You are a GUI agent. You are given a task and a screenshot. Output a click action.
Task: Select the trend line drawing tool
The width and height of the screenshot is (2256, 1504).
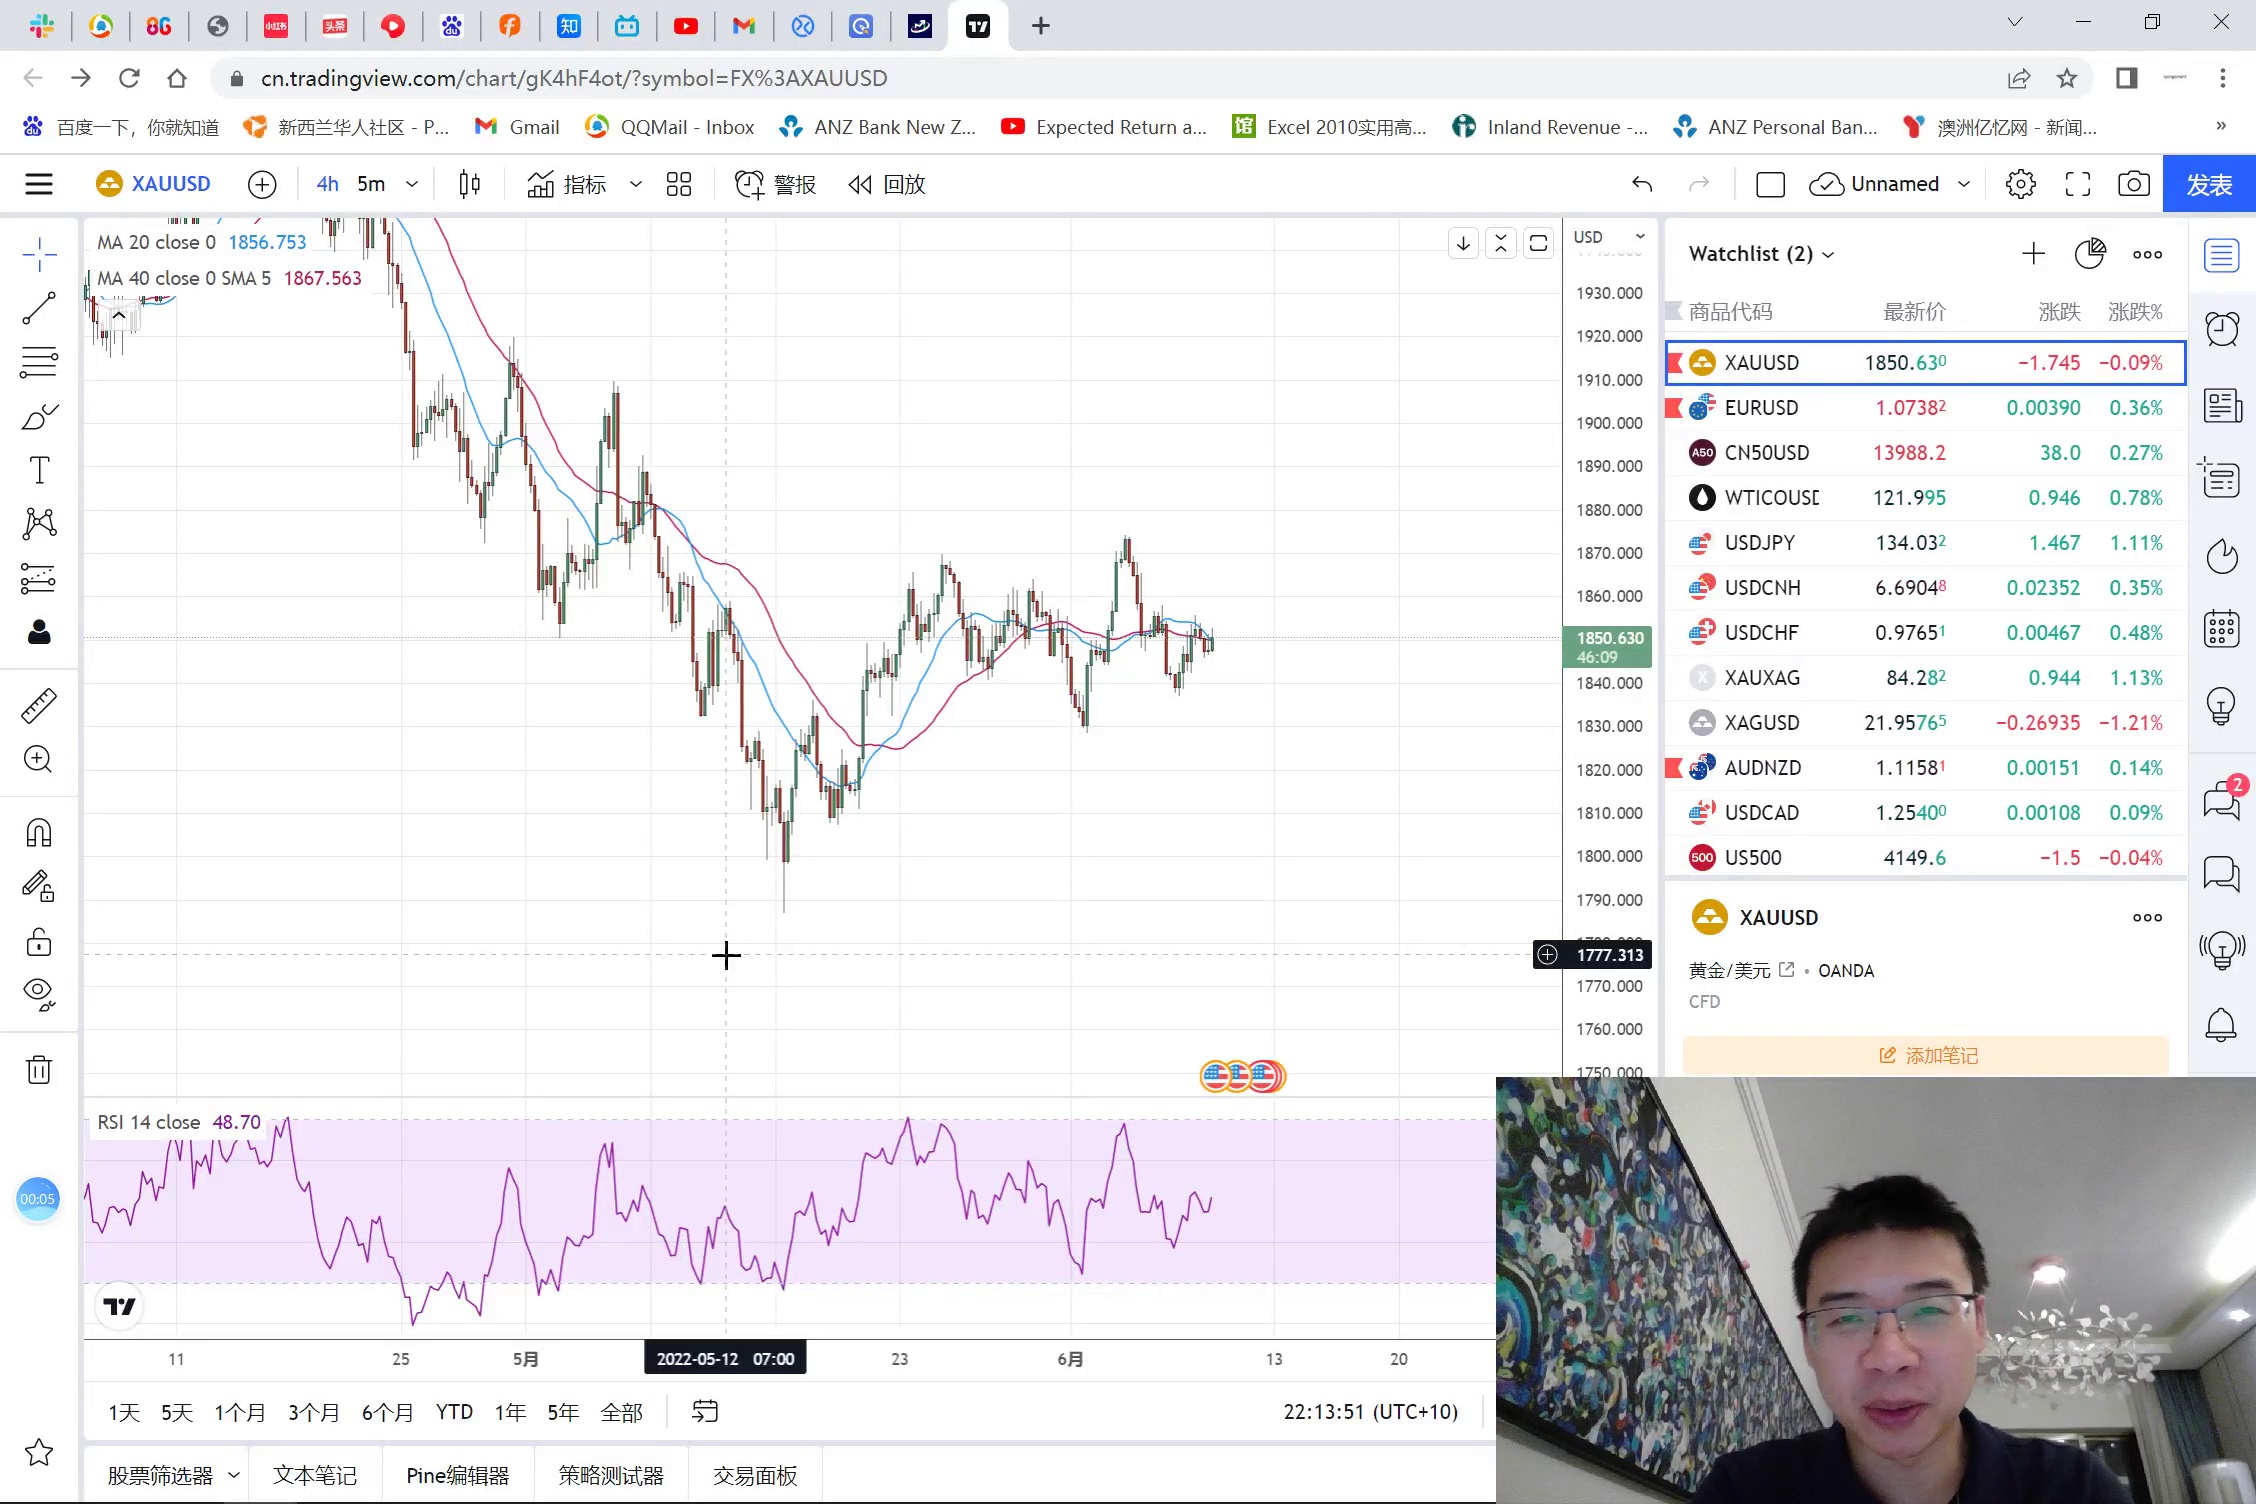pos(39,308)
